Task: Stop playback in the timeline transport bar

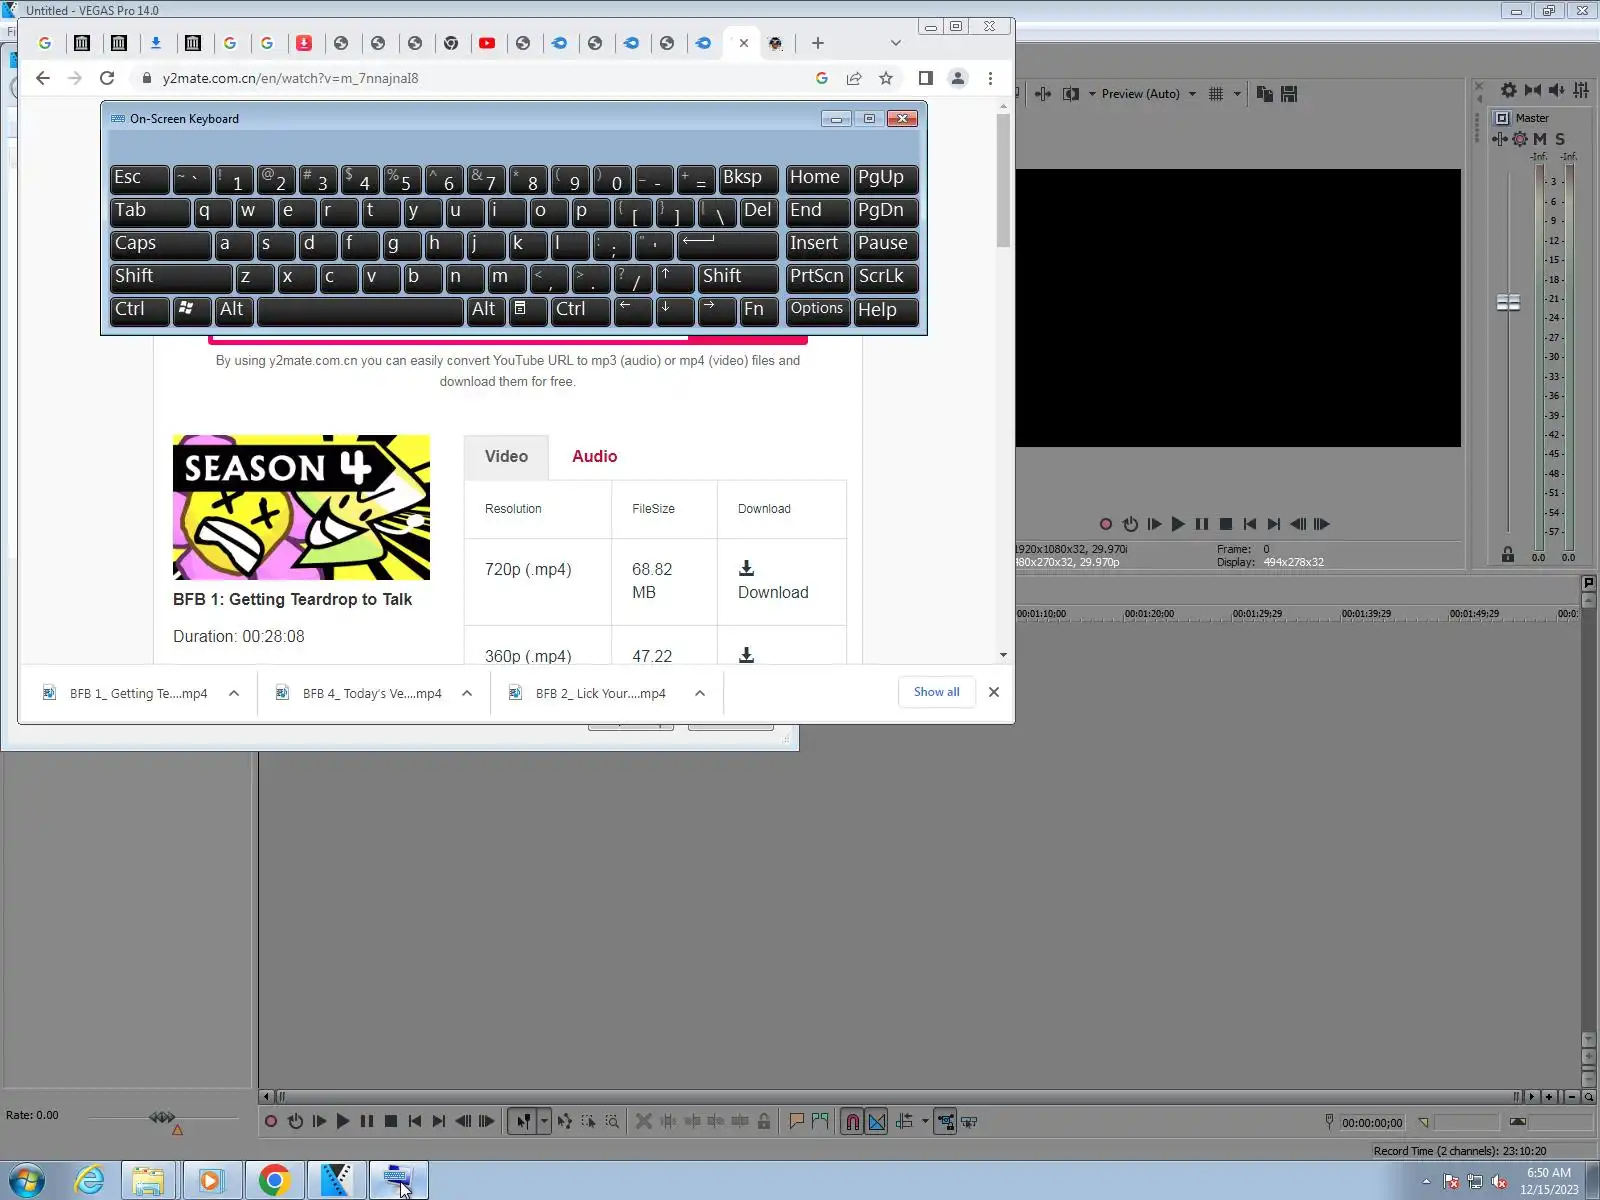Action: coord(391,1122)
